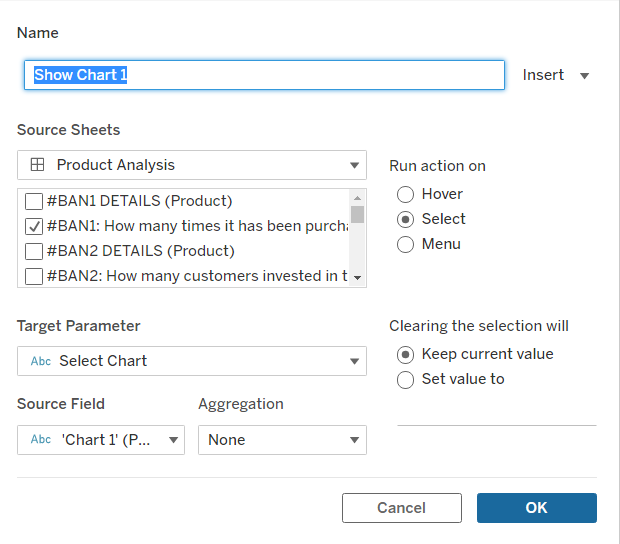Choose the Hover radio option

(x=406, y=194)
